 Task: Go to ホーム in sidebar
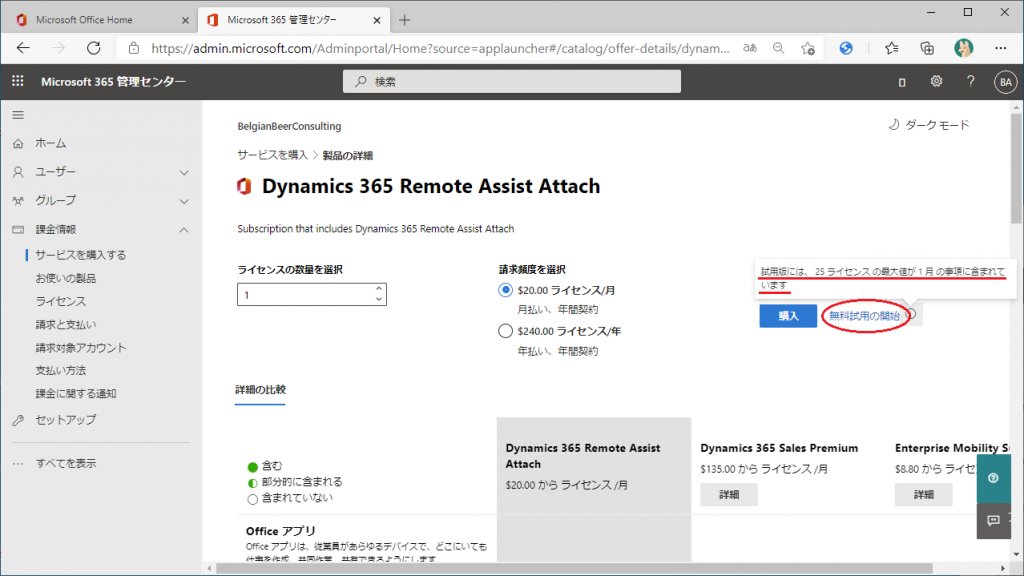pos(51,144)
